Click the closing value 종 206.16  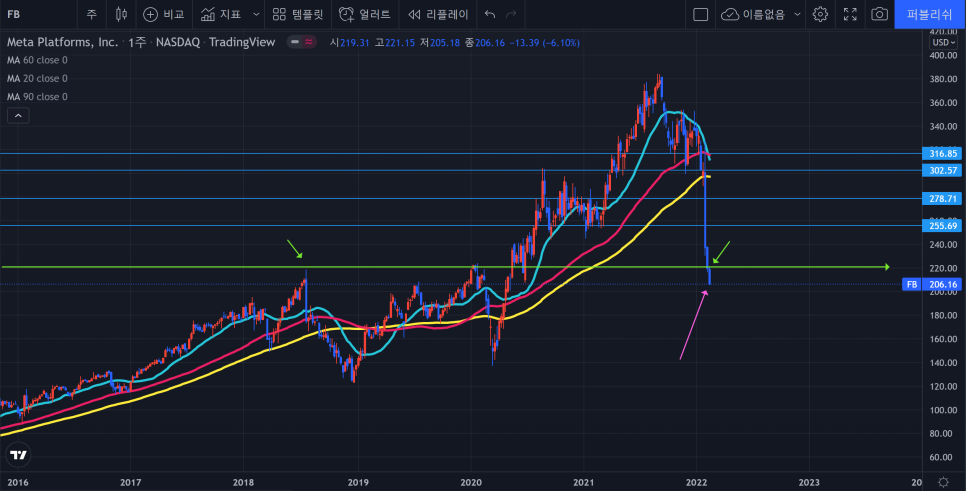tap(485, 43)
